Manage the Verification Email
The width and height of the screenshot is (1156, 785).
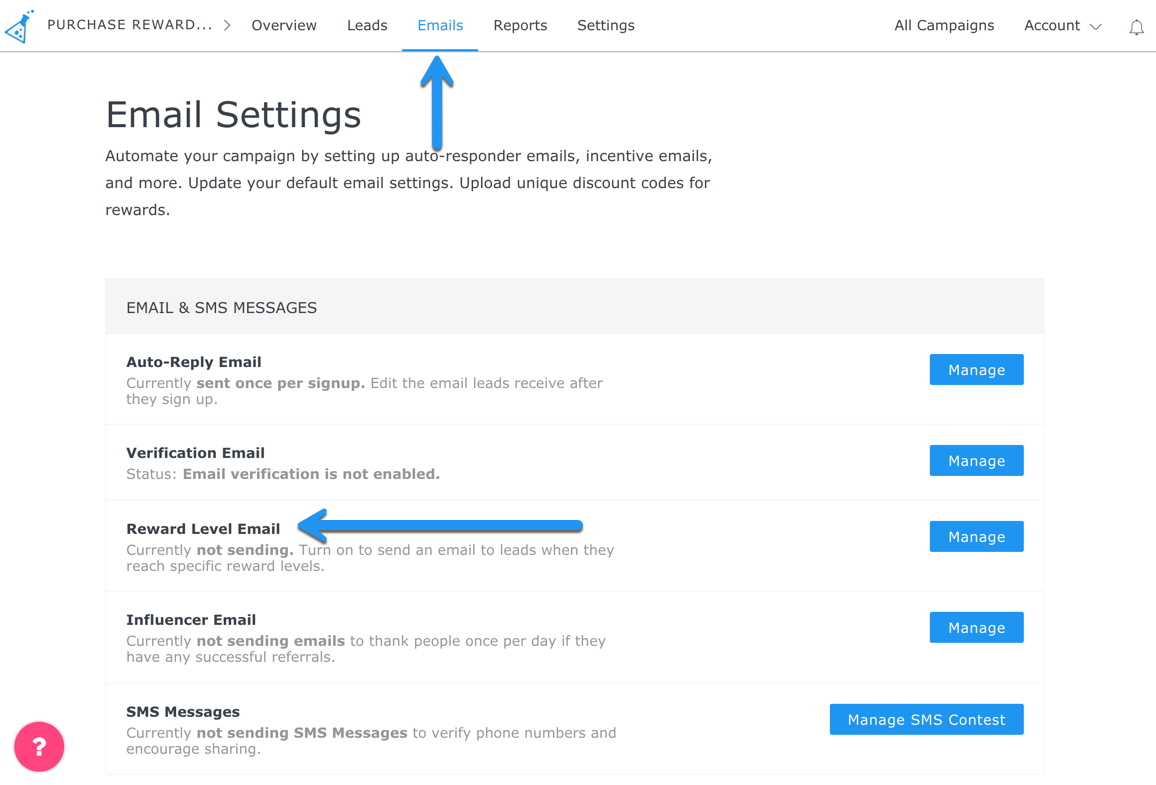point(976,461)
